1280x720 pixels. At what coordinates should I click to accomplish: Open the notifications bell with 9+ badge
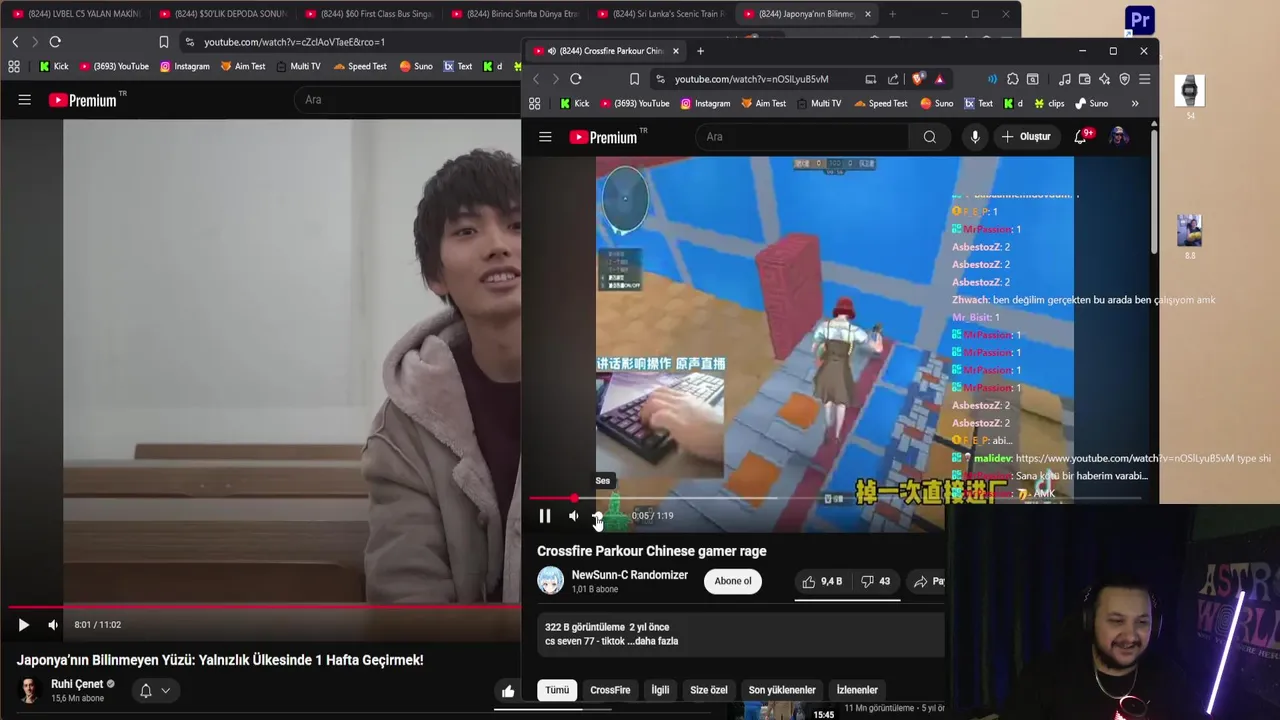pos(1081,137)
